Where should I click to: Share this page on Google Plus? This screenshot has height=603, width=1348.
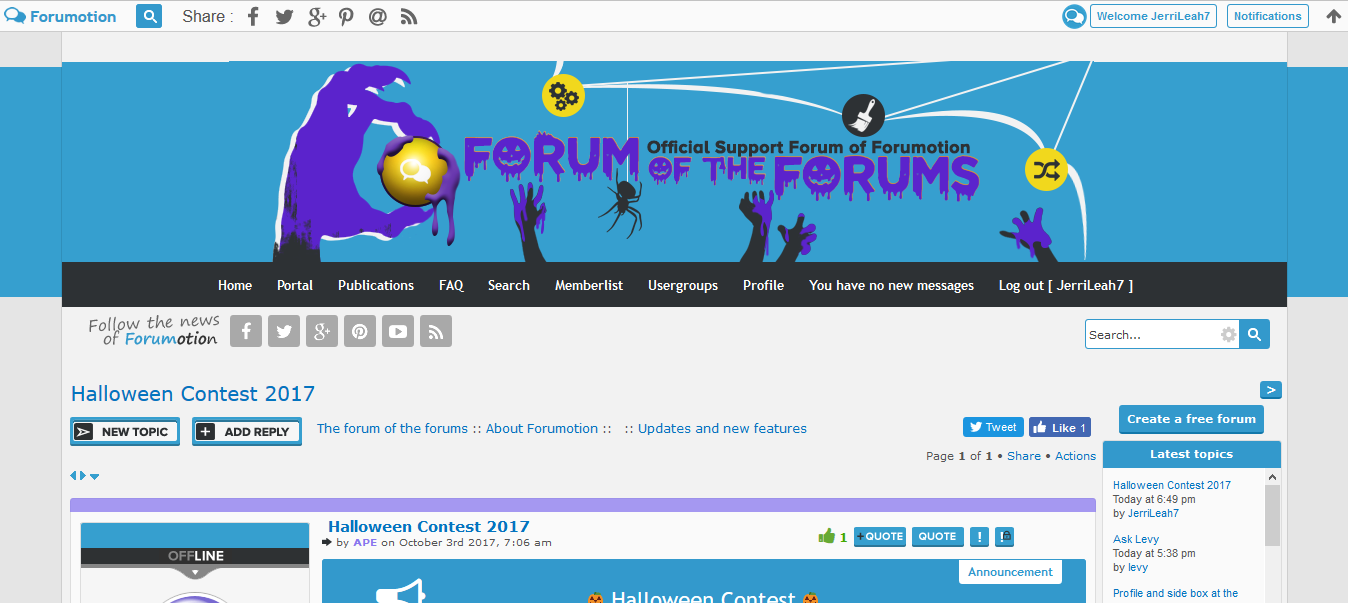click(317, 16)
